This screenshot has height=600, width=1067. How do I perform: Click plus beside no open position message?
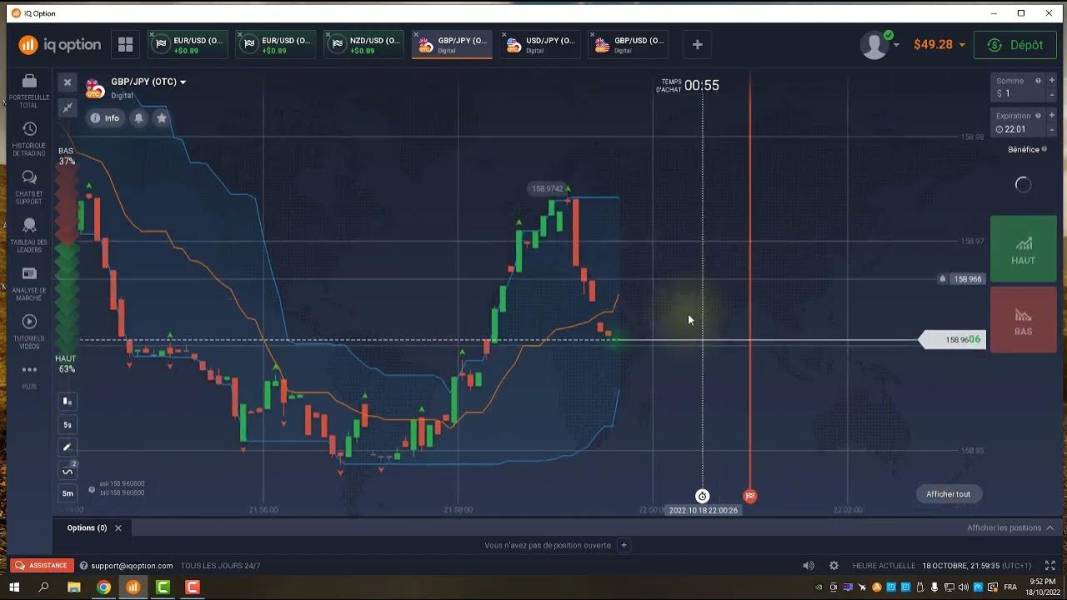click(x=623, y=545)
